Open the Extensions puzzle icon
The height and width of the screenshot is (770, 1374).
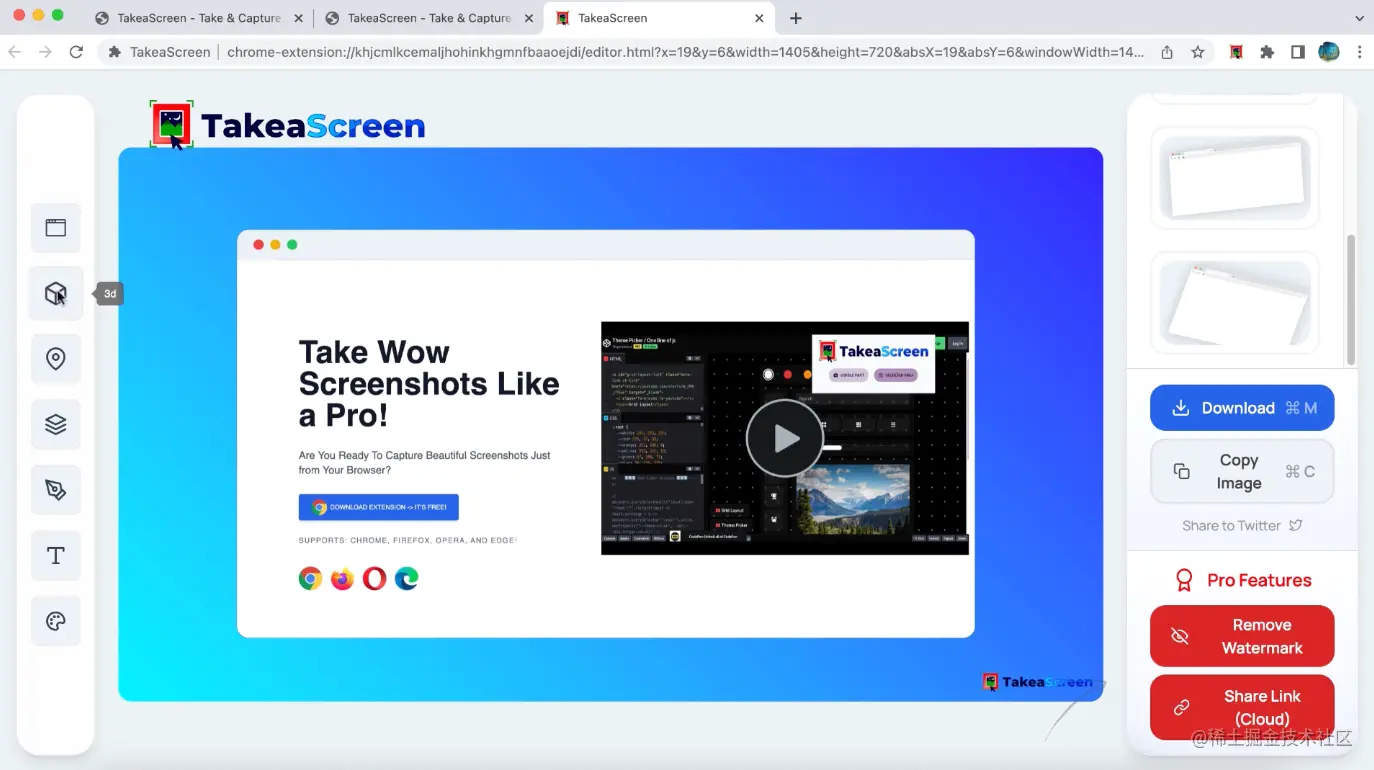click(1267, 52)
